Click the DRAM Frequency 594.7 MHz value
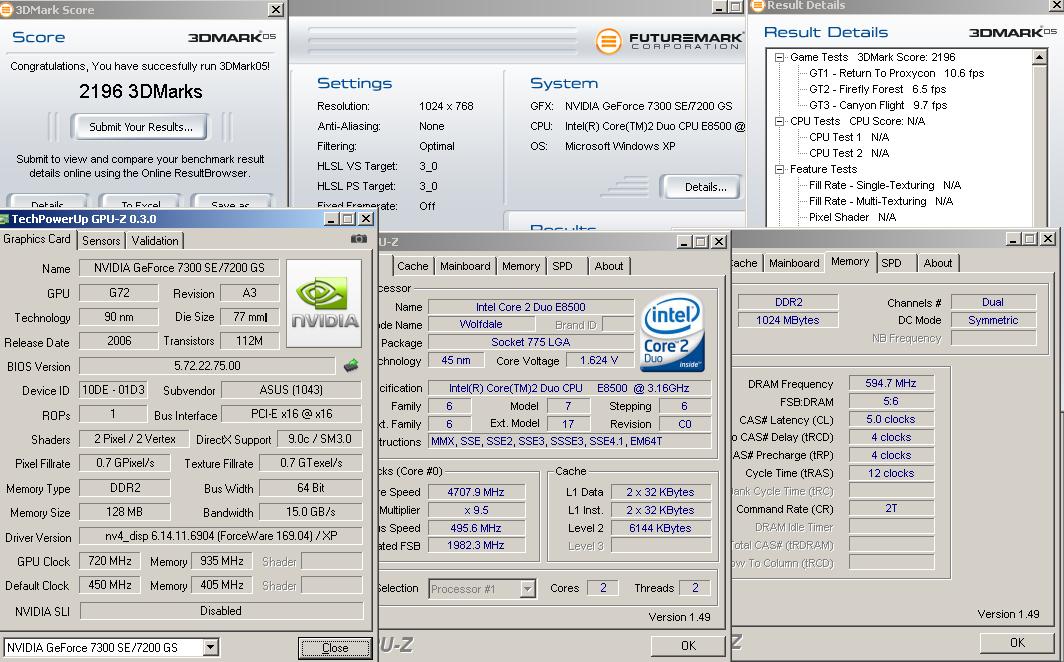 [891, 383]
